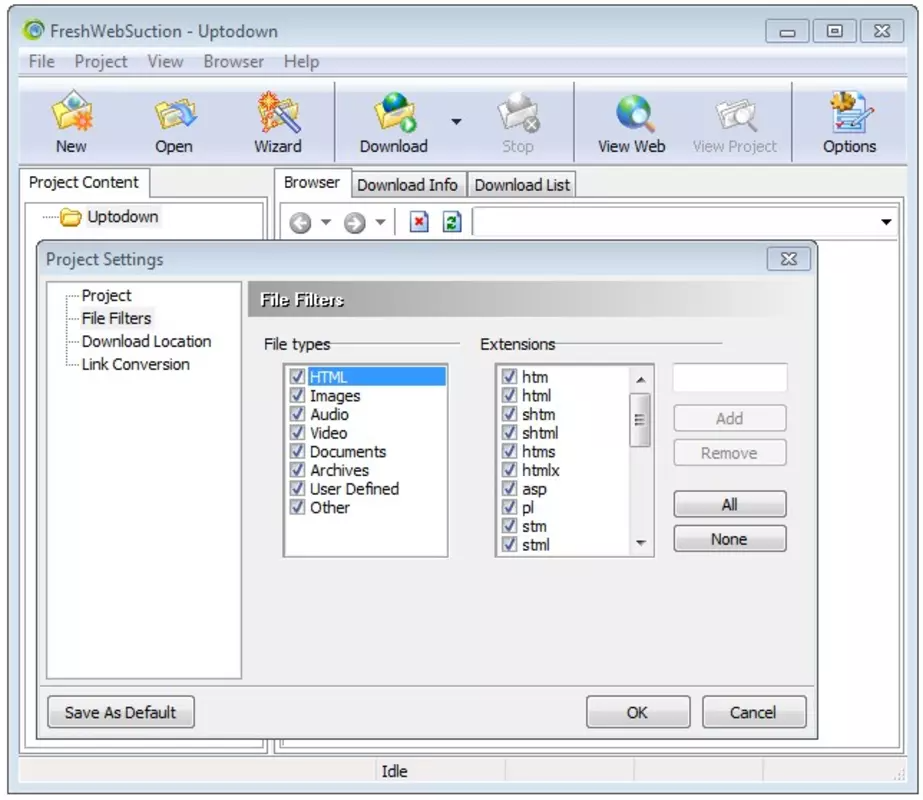Switch to the Download List tab
The width and height of the screenshot is (923, 800).
point(522,185)
